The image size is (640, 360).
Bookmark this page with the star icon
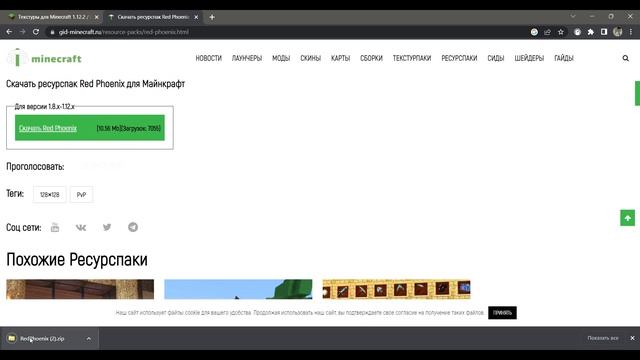tap(561, 32)
